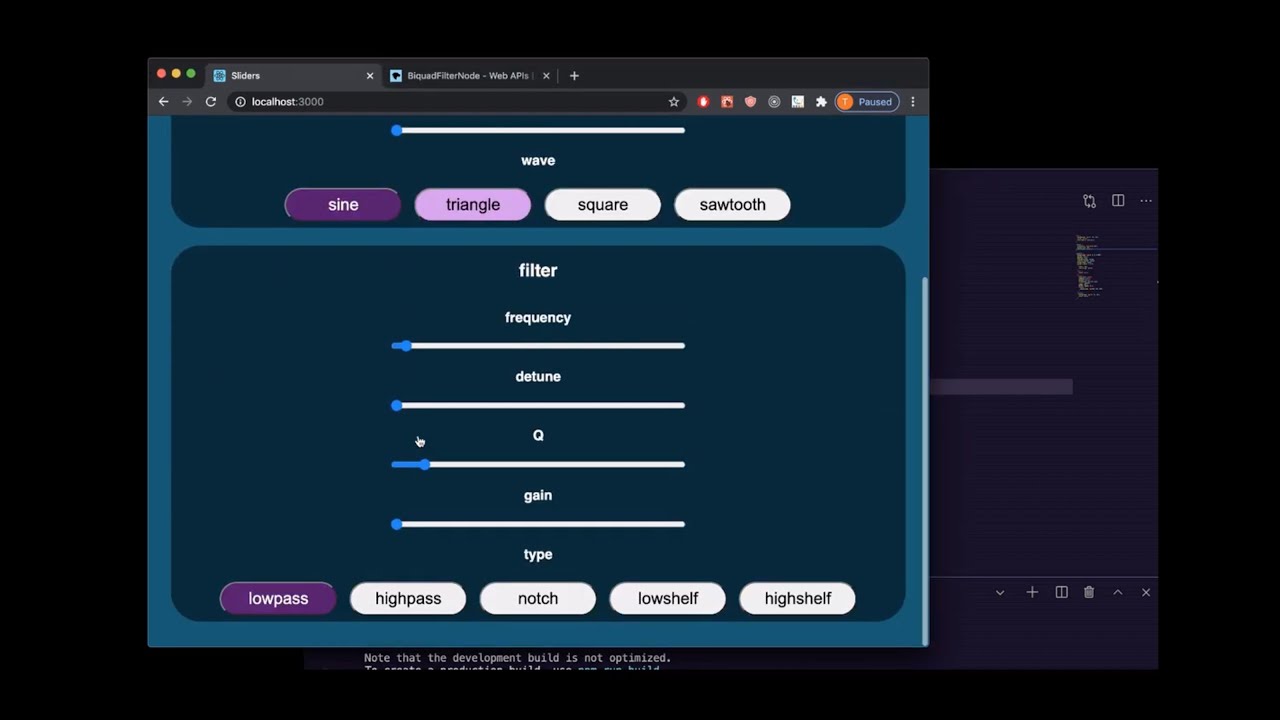
Task: Click the browser page vertical scrollbar
Action: [x=924, y=460]
